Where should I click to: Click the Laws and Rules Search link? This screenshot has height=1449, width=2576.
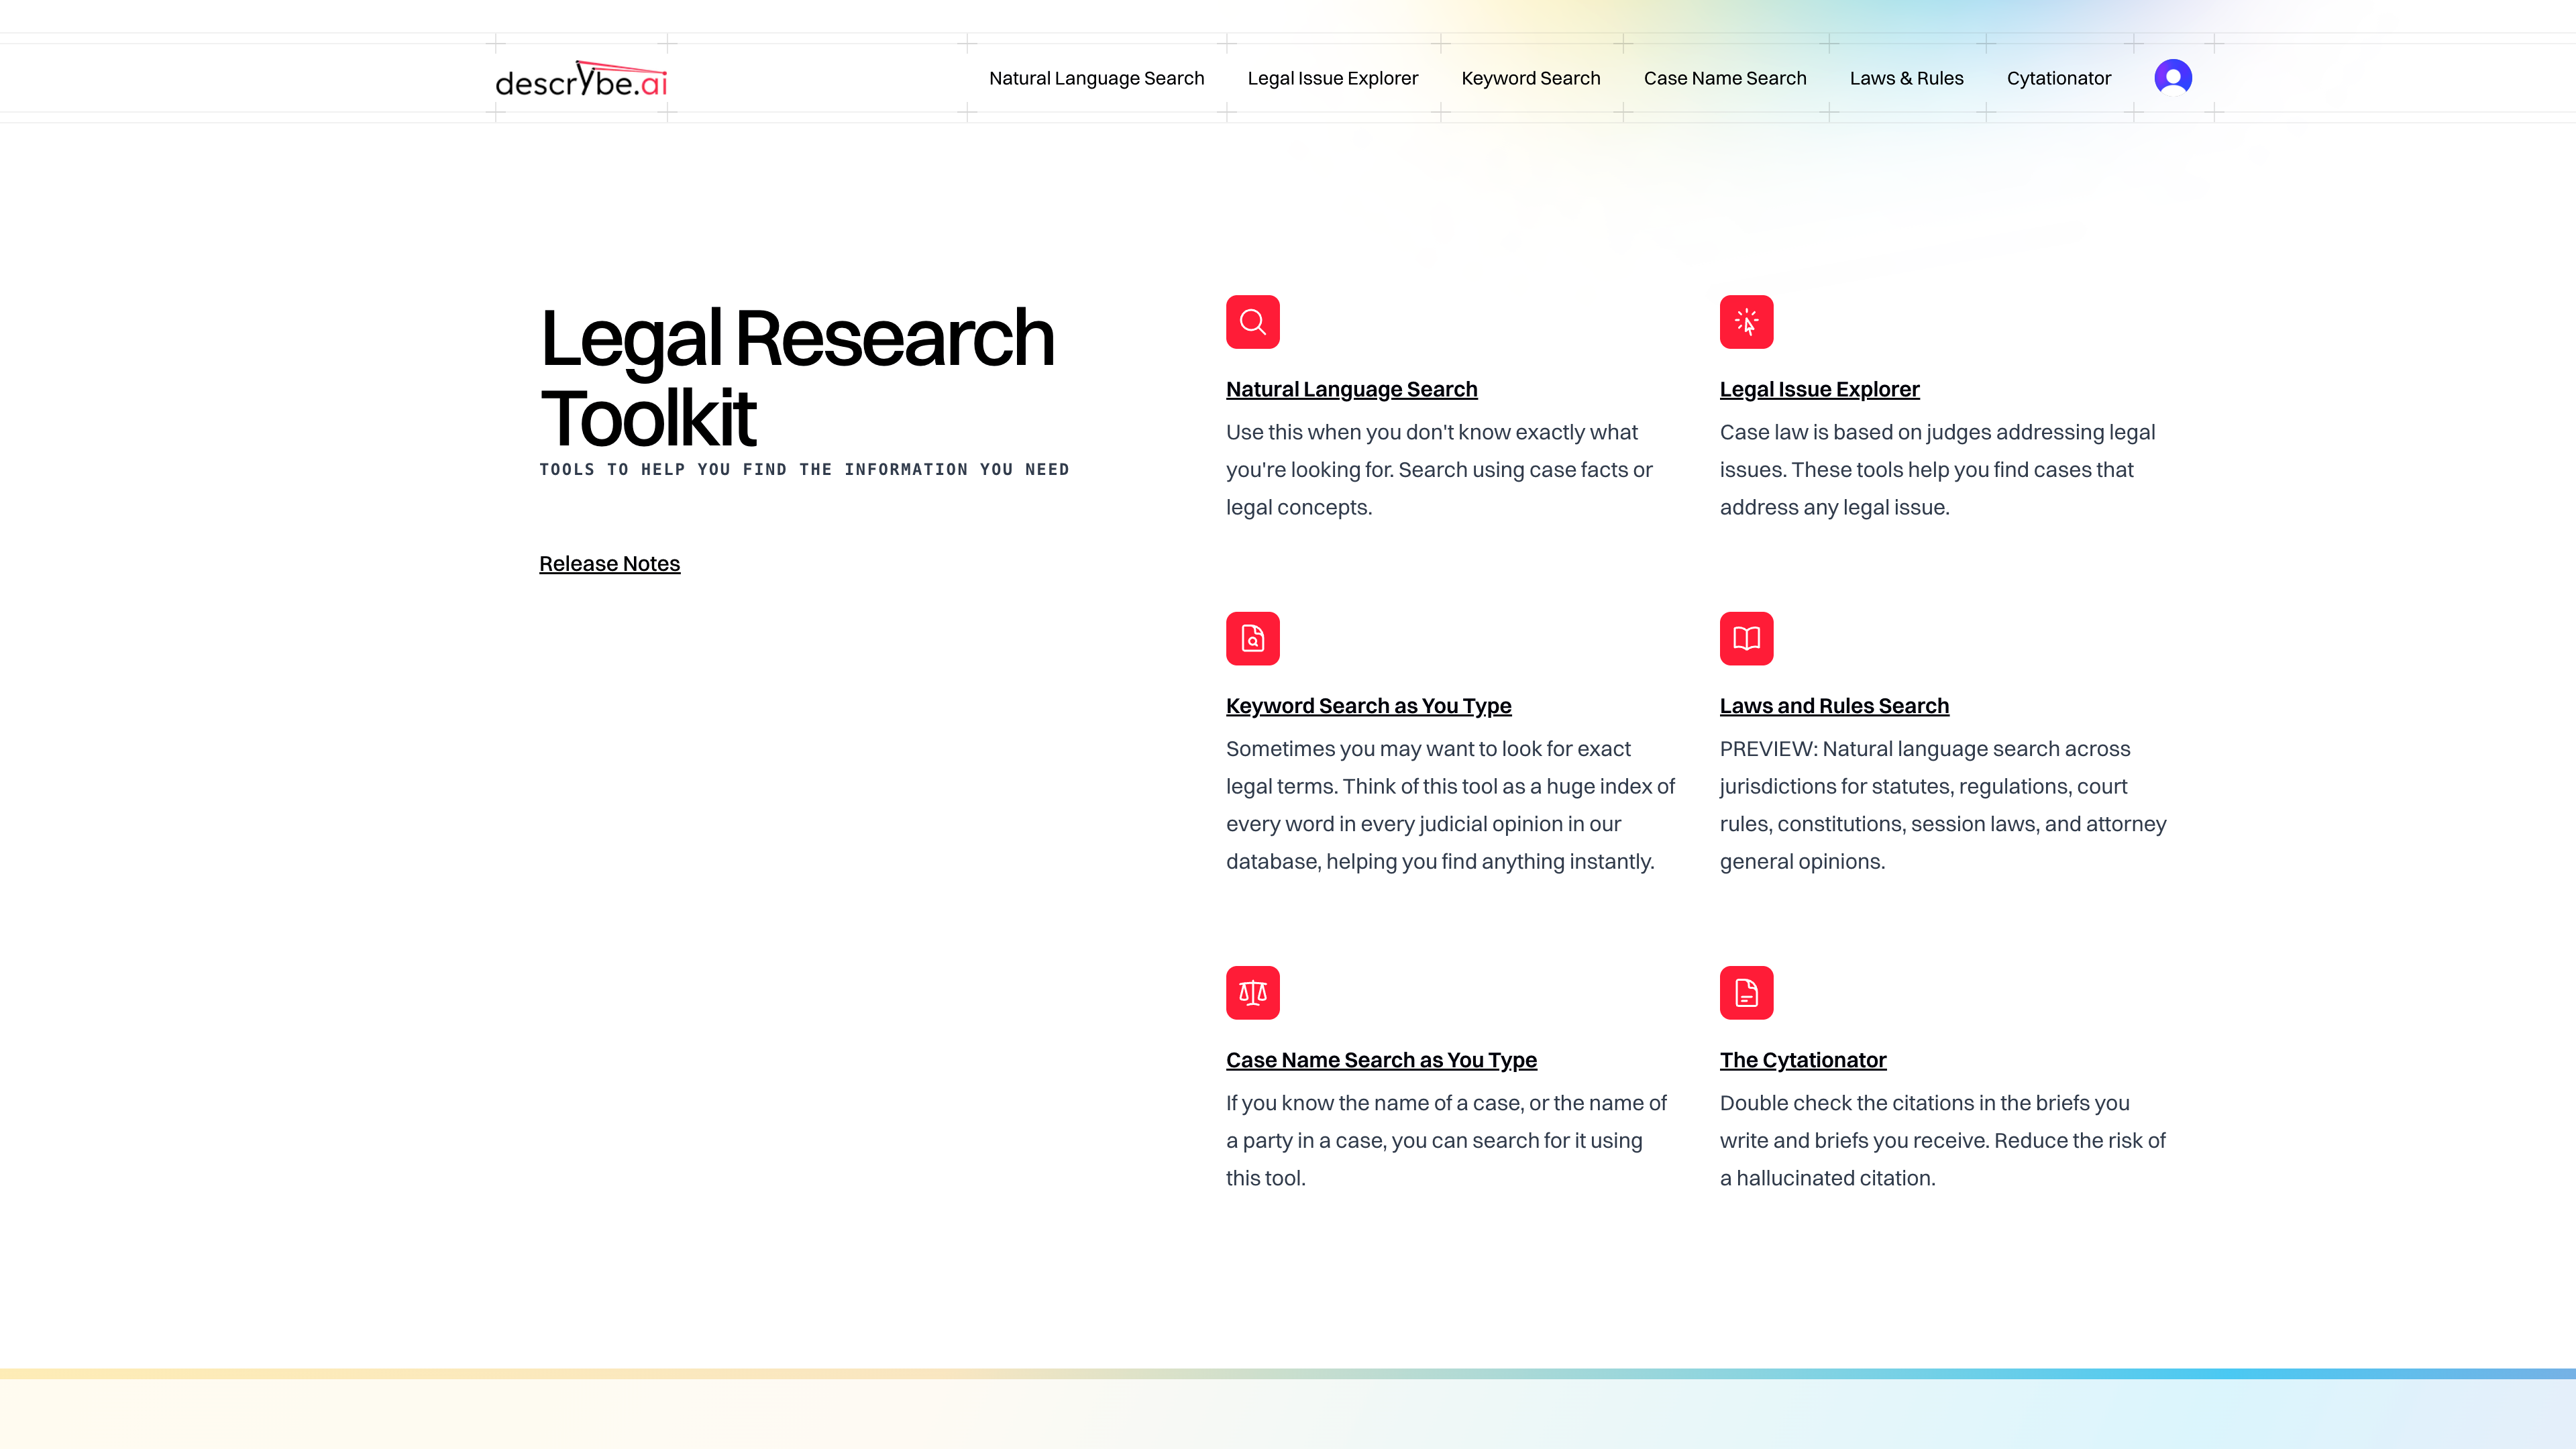pyautogui.click(x=1833, y=705)
